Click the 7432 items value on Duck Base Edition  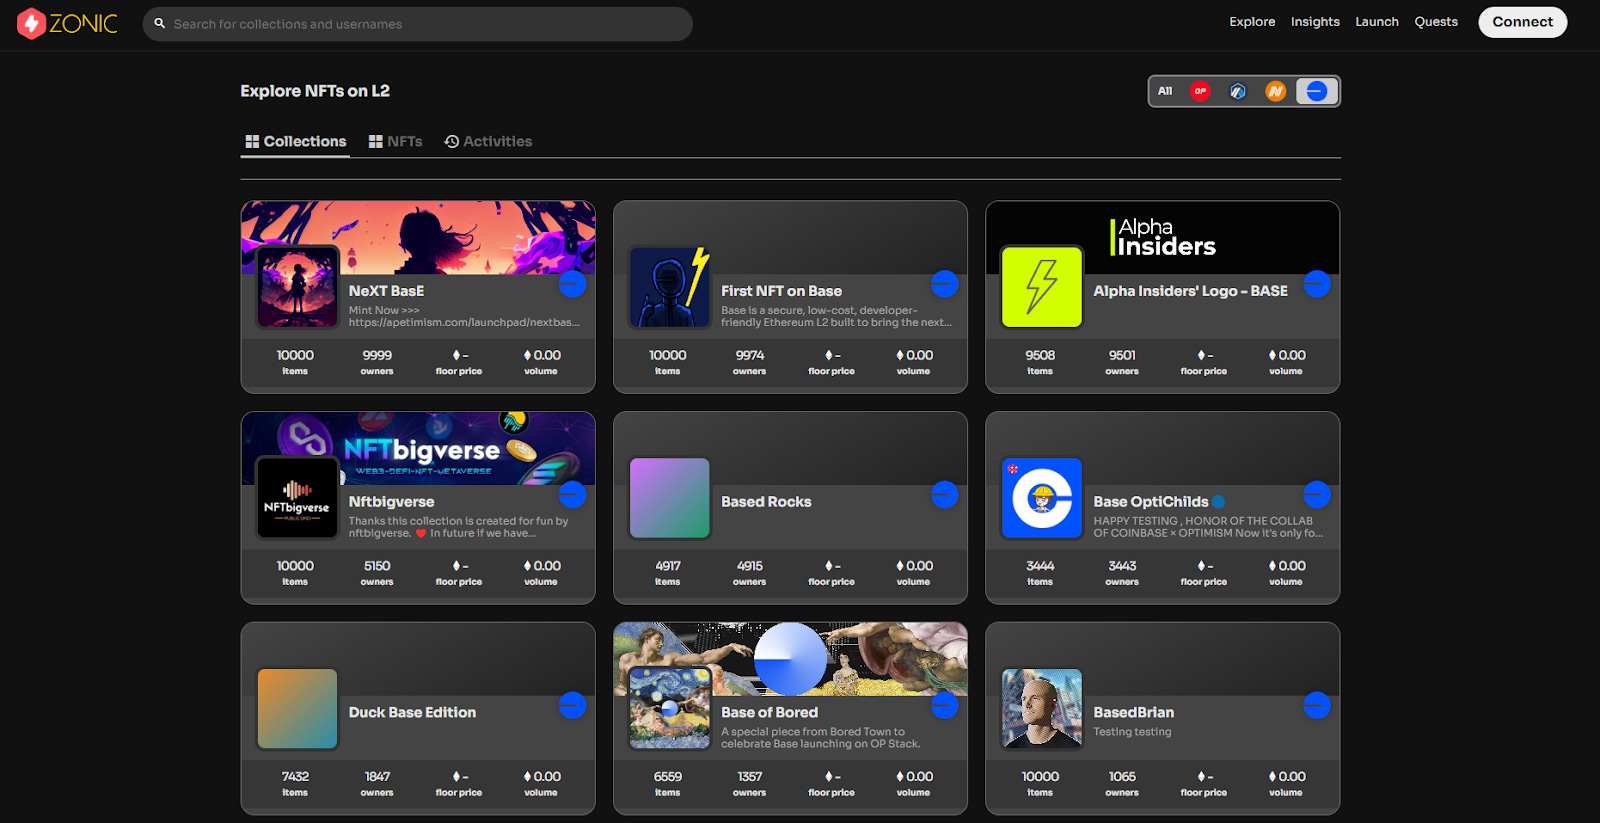coord(295,777)
